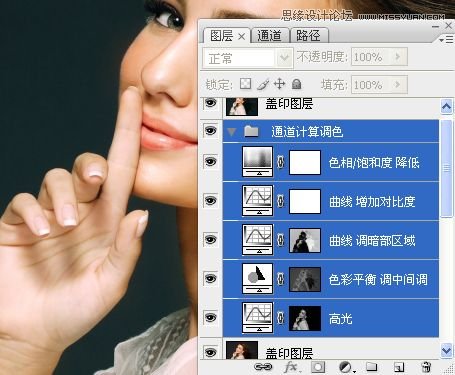This screenshot has height=375, width=455.
Task: Open the 正常 blend mode dropdown
Action: 248,58
